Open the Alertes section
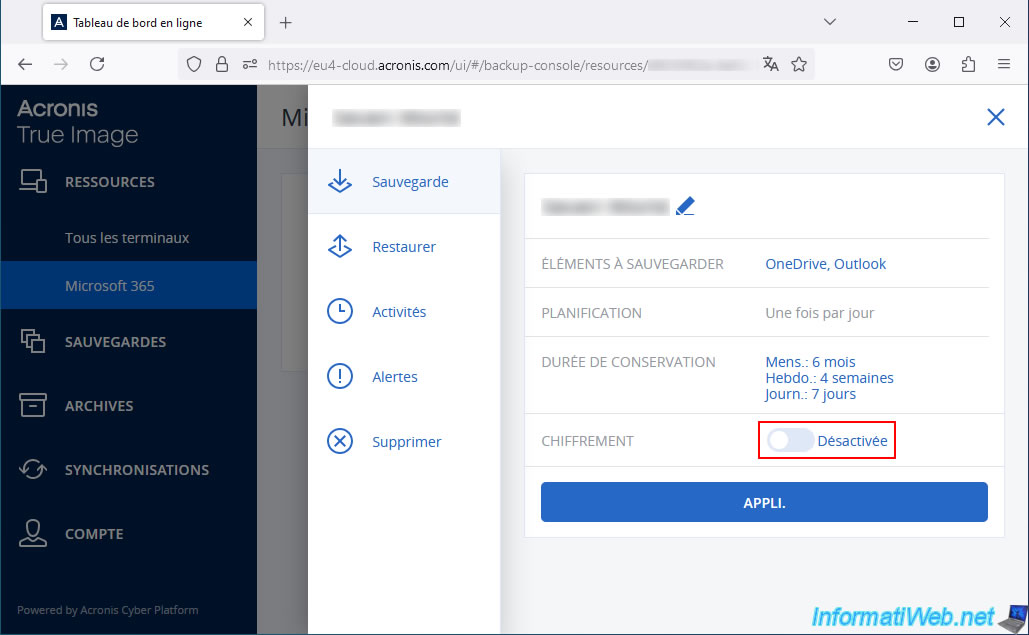This screenshot has width=1029, height=635. click(404, 377)
